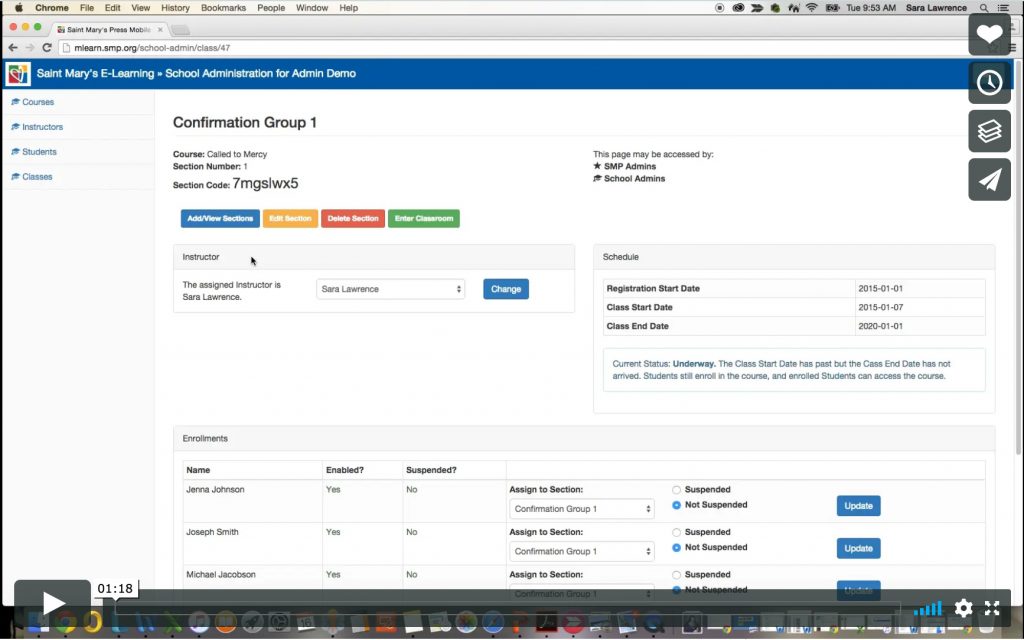Reload the current page in Chrome
Image resolution: width=1024 pixels, height=640 pixels.
(x=46, y=48)
